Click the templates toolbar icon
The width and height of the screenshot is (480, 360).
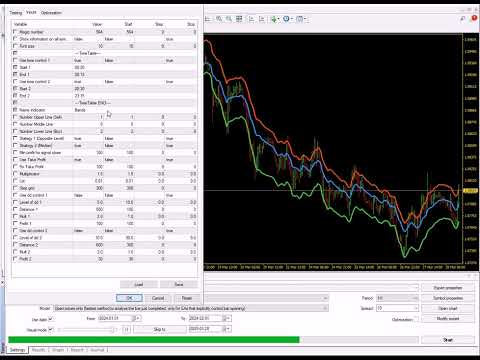pos(301,19)
